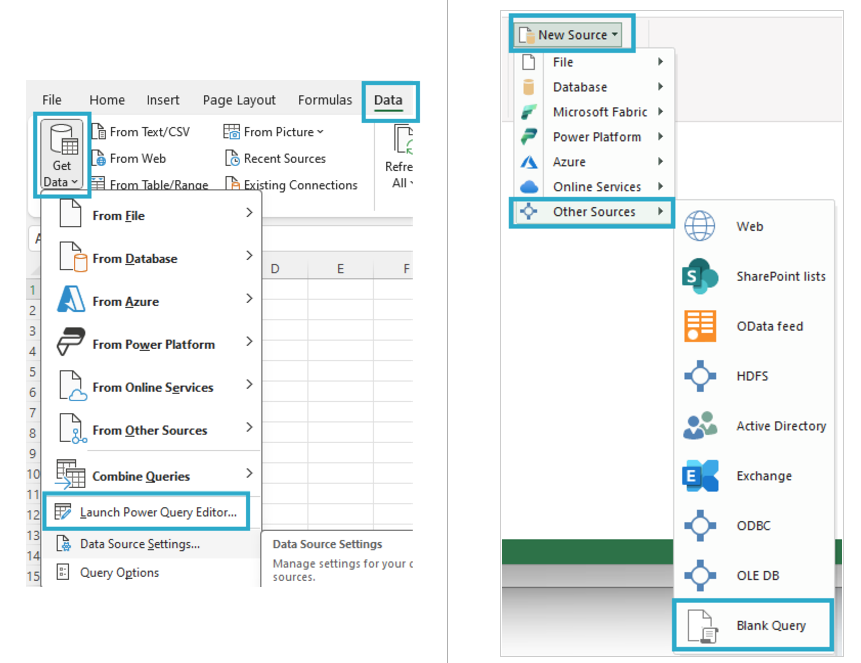Switch to the Home tab

click(x=107, y=100)
